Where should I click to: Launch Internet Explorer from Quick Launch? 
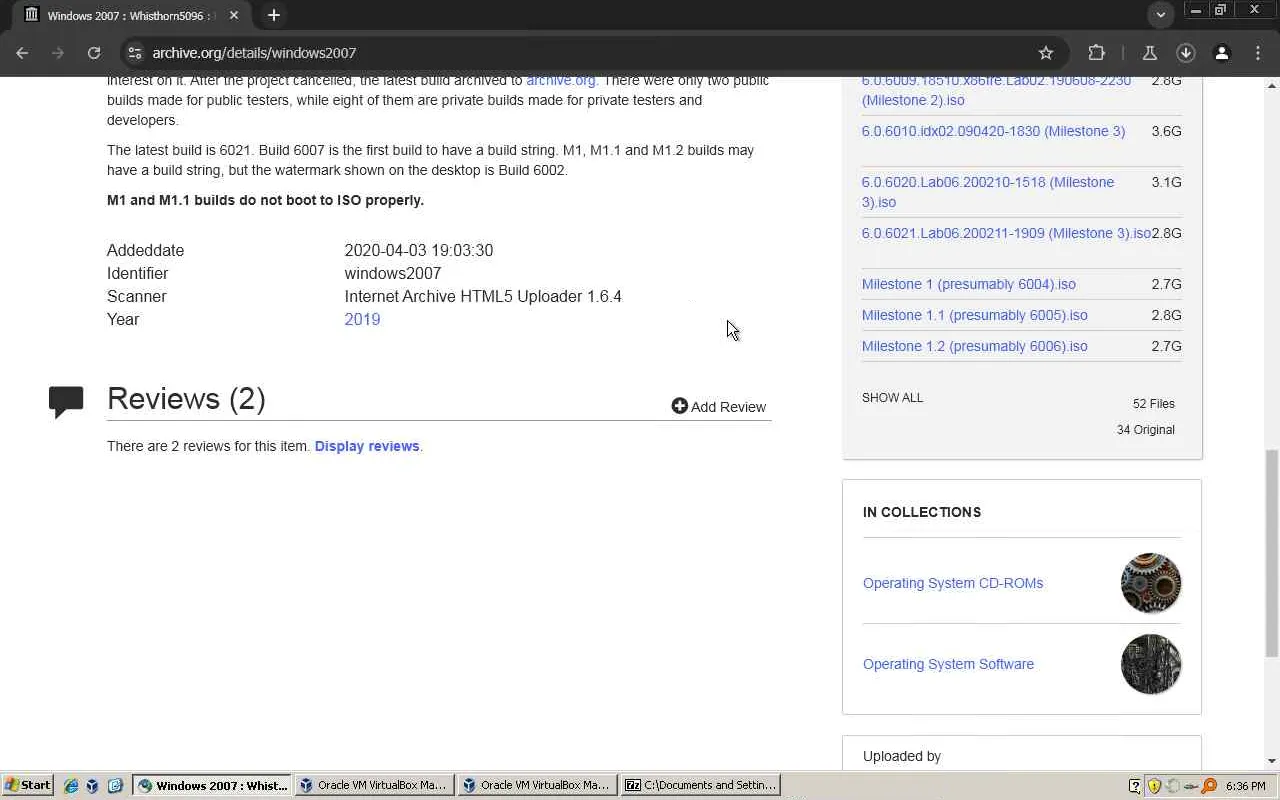(71, 785)
